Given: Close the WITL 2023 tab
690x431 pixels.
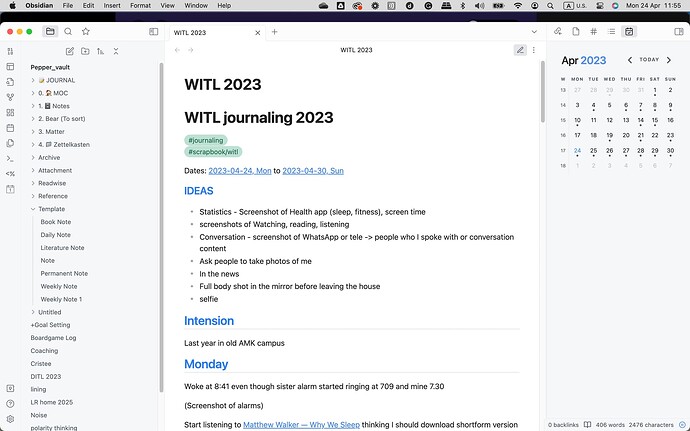Looking at the screenshot, I should (x=258, y=33).
